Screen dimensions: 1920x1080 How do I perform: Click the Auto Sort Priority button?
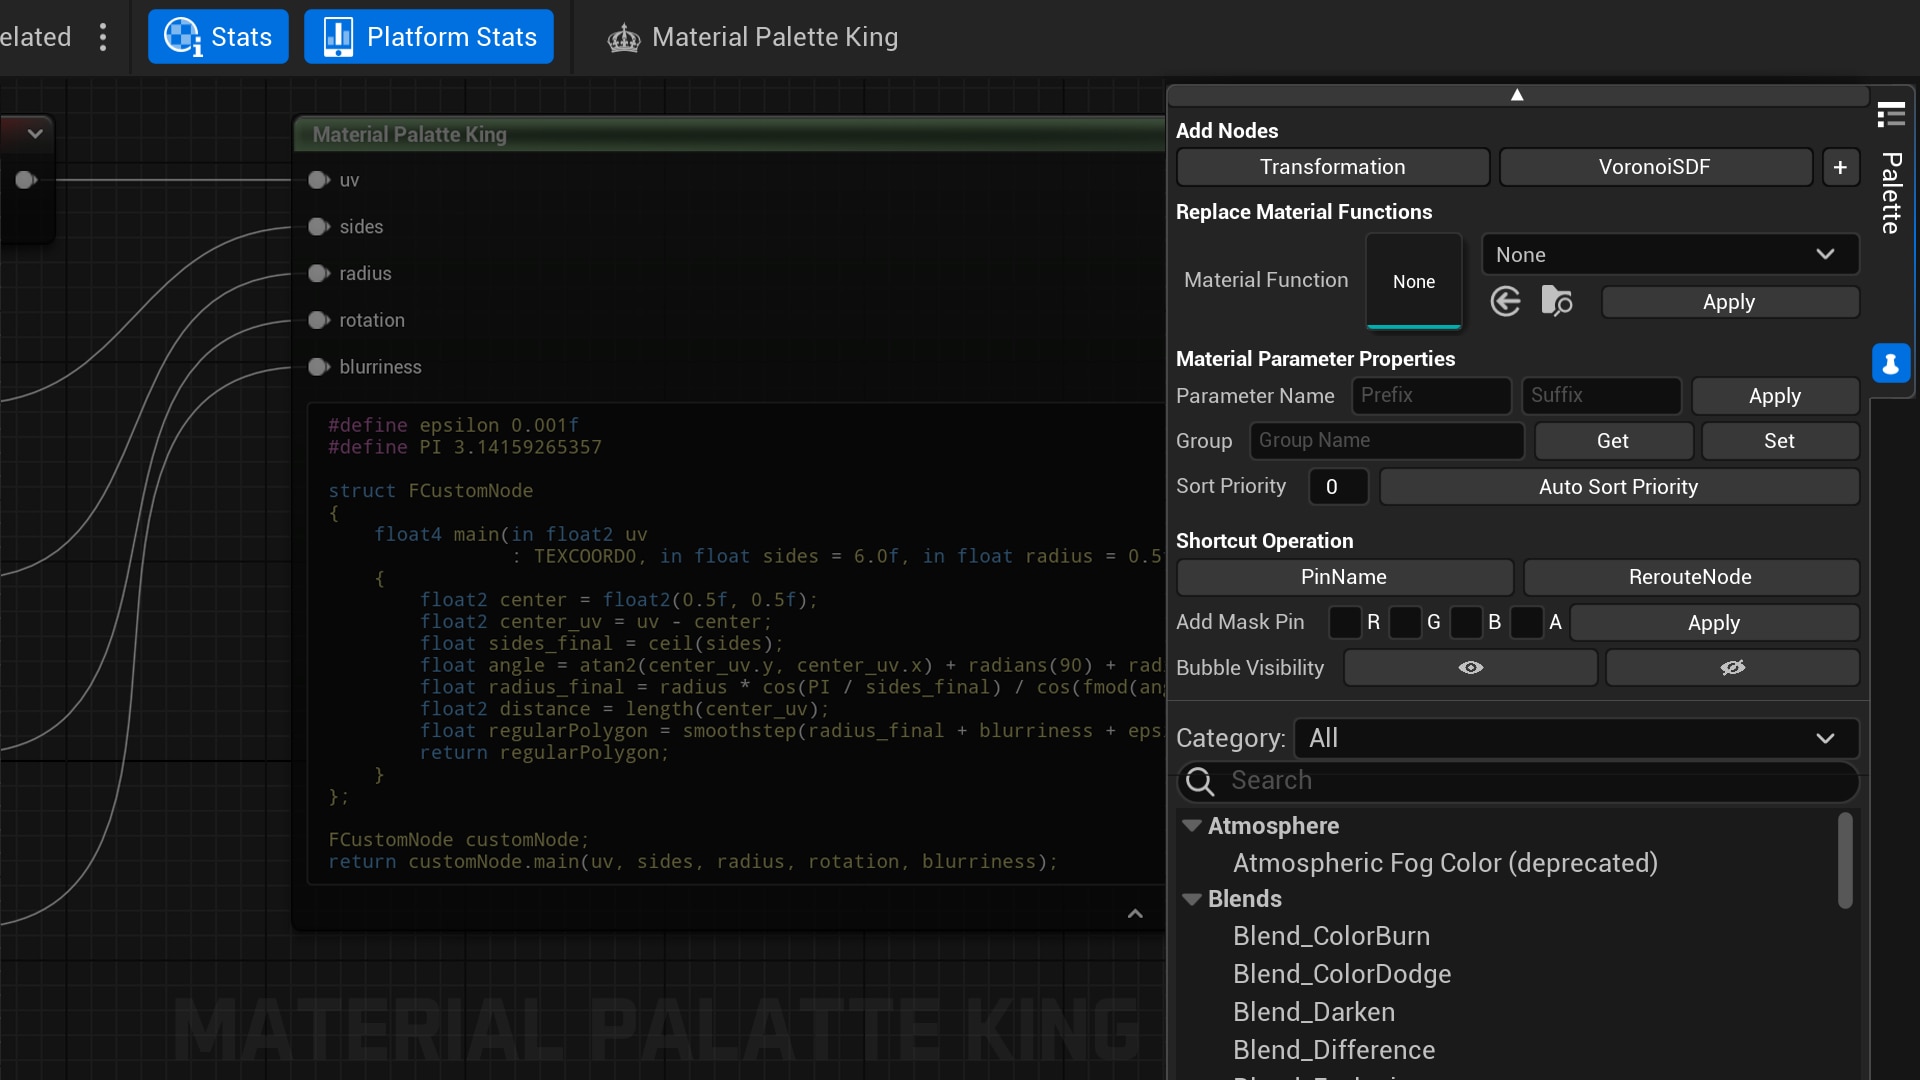tap(1618, 487)
